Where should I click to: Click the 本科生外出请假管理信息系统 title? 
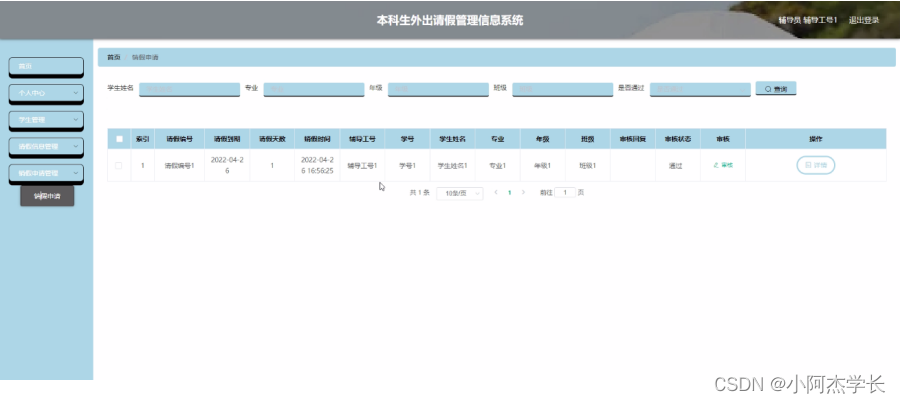pos(450,20)
